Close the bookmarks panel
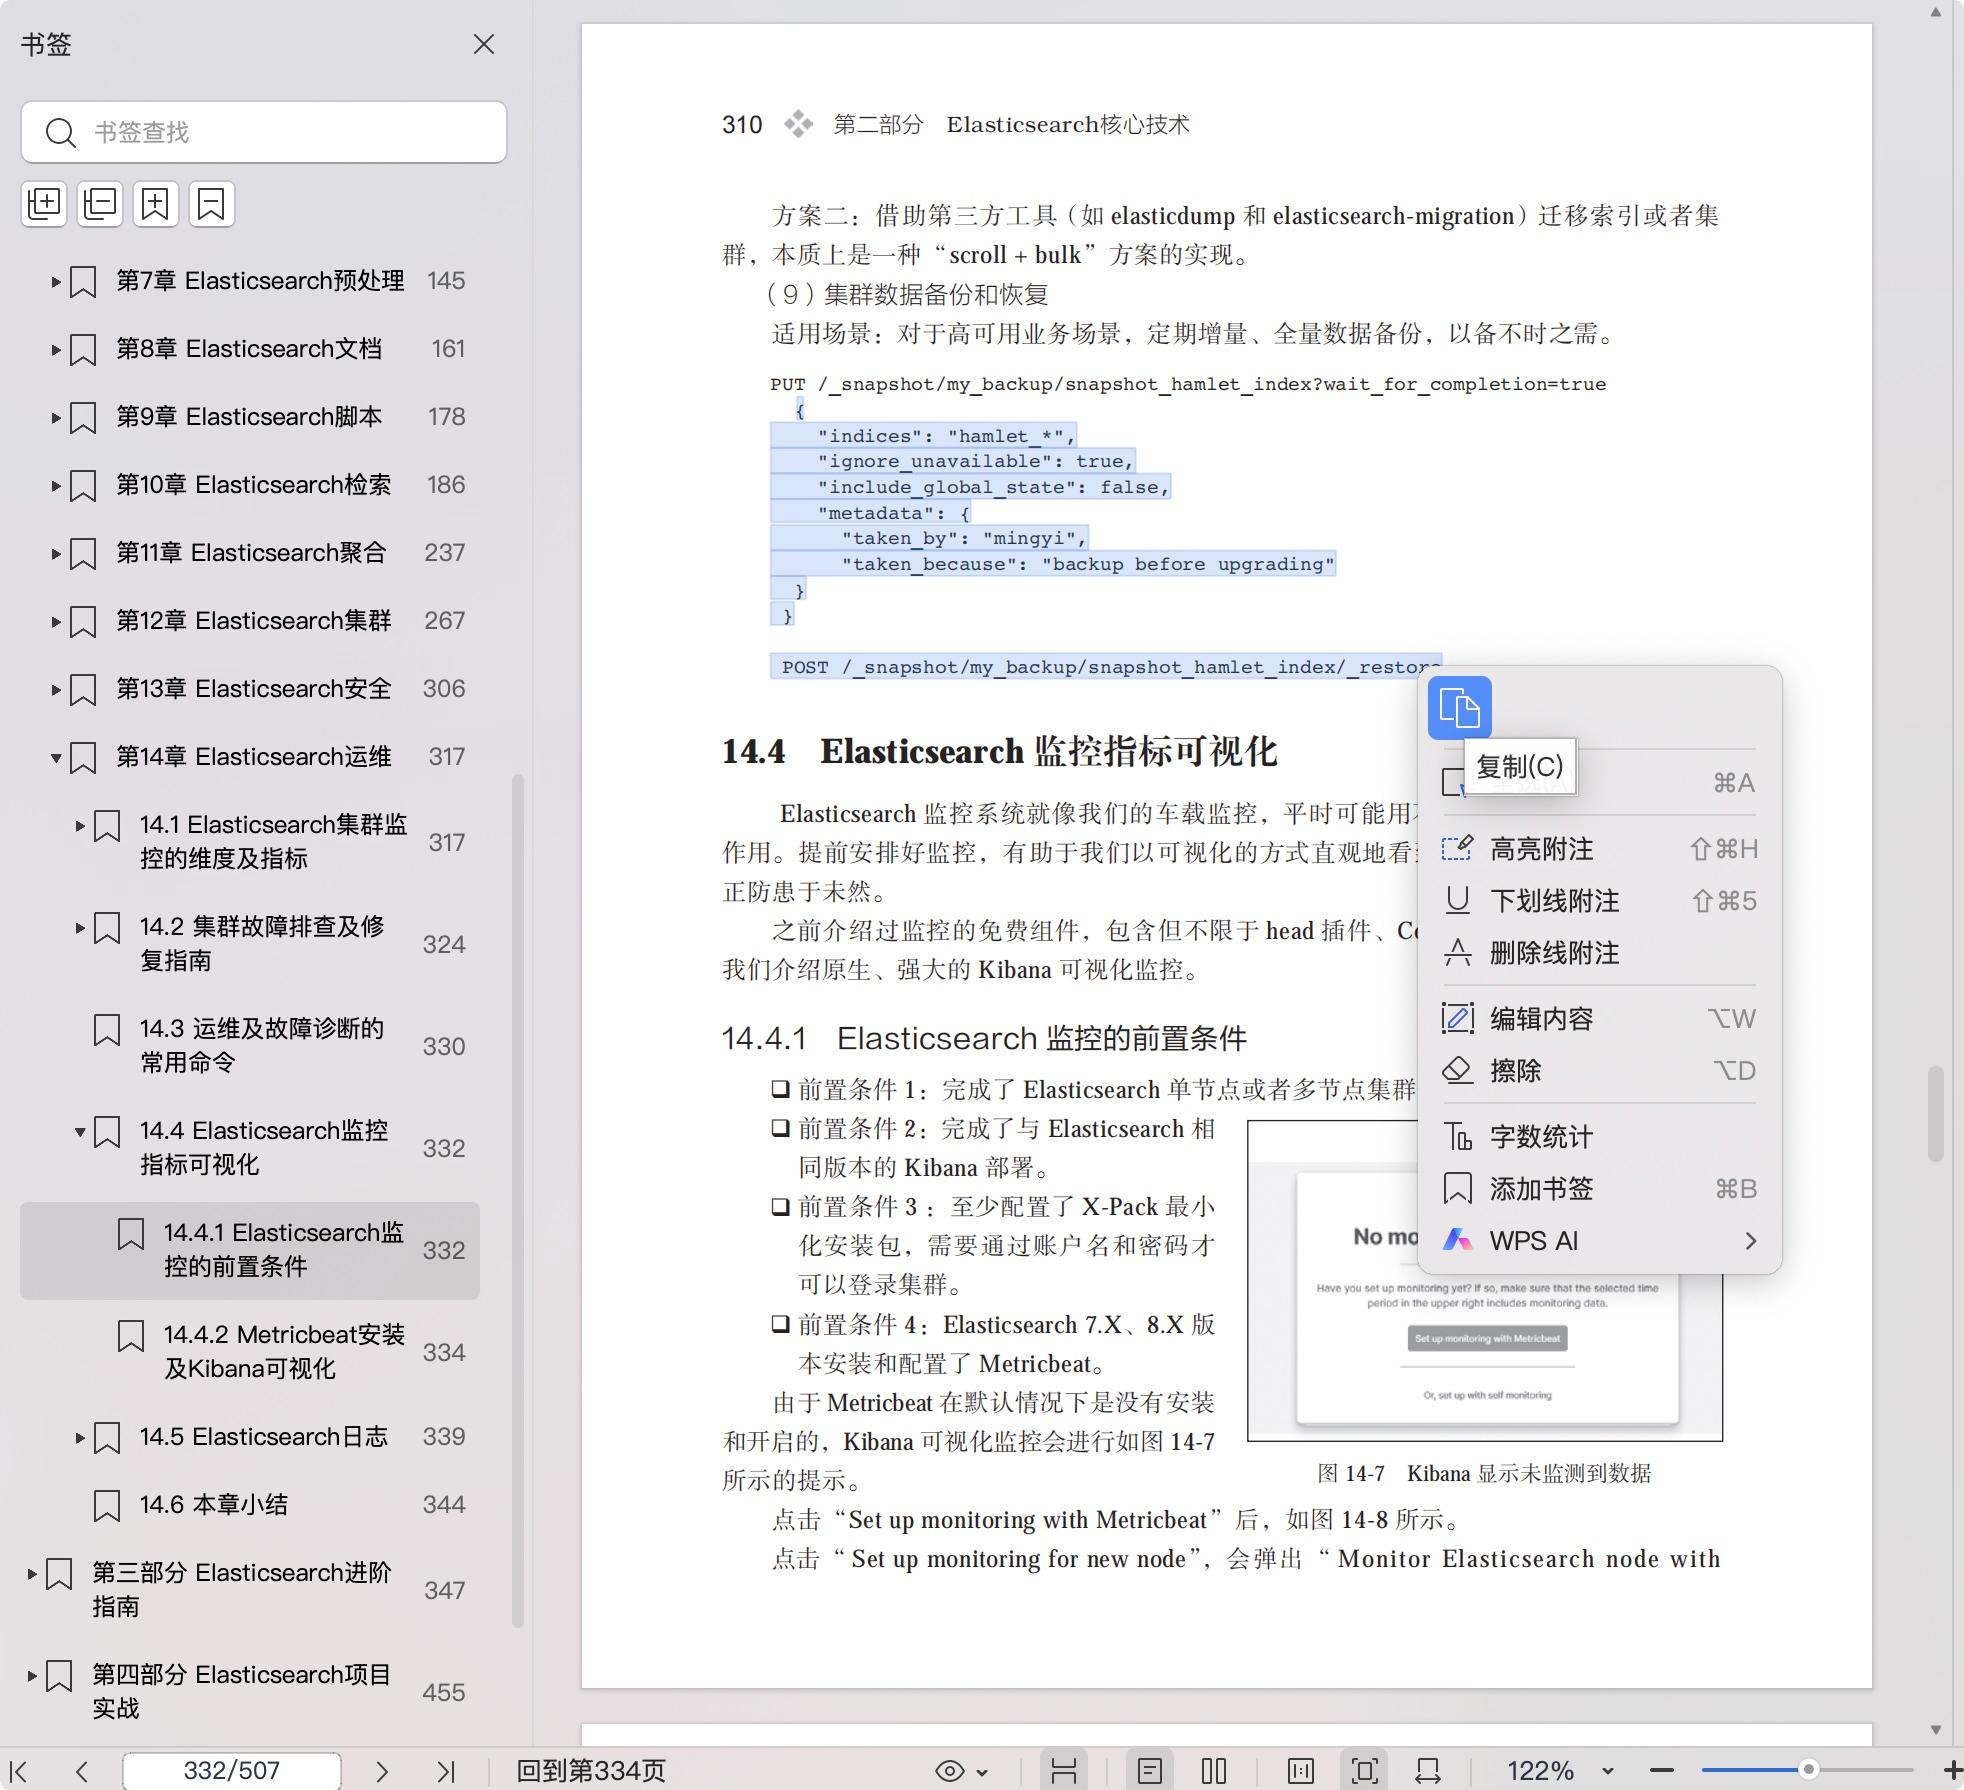This screenshot has width=1964, height=1790. [x=484, y=44]
